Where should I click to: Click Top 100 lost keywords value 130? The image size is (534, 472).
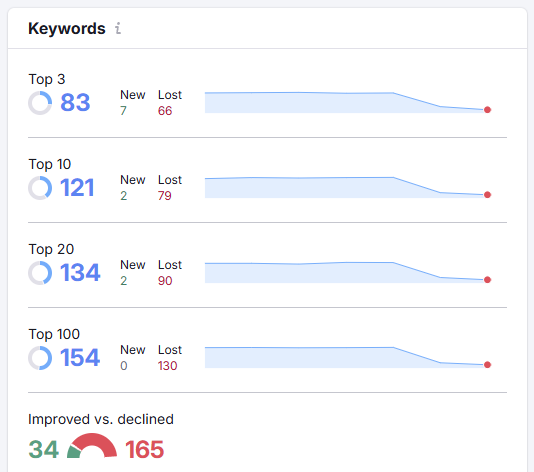[x=167, y=366]
